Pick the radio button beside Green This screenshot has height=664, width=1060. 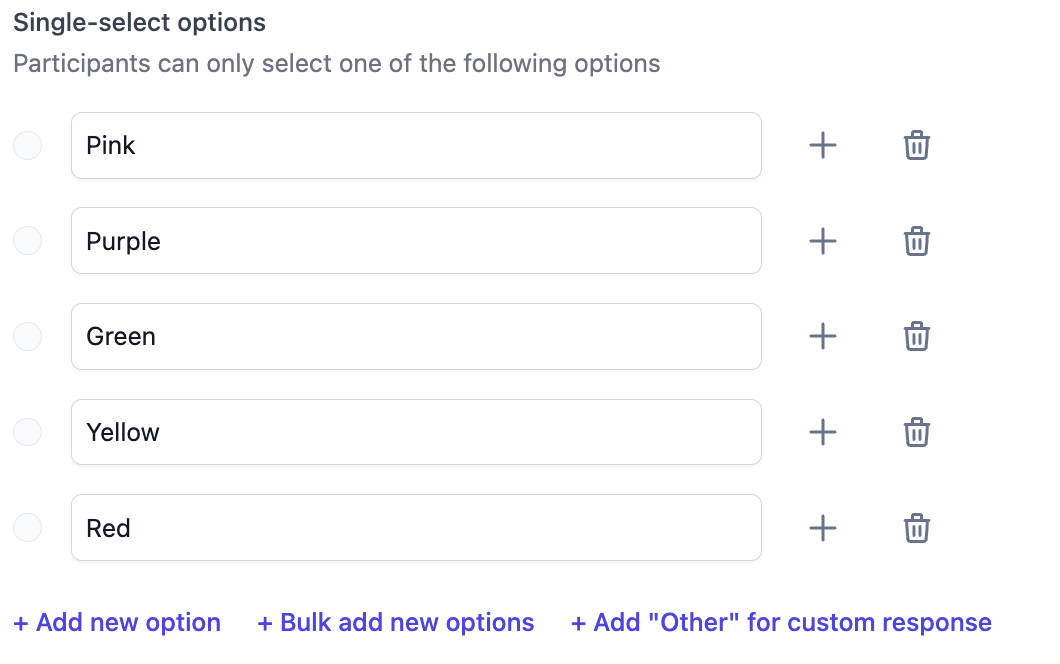(x=28, y=337)
